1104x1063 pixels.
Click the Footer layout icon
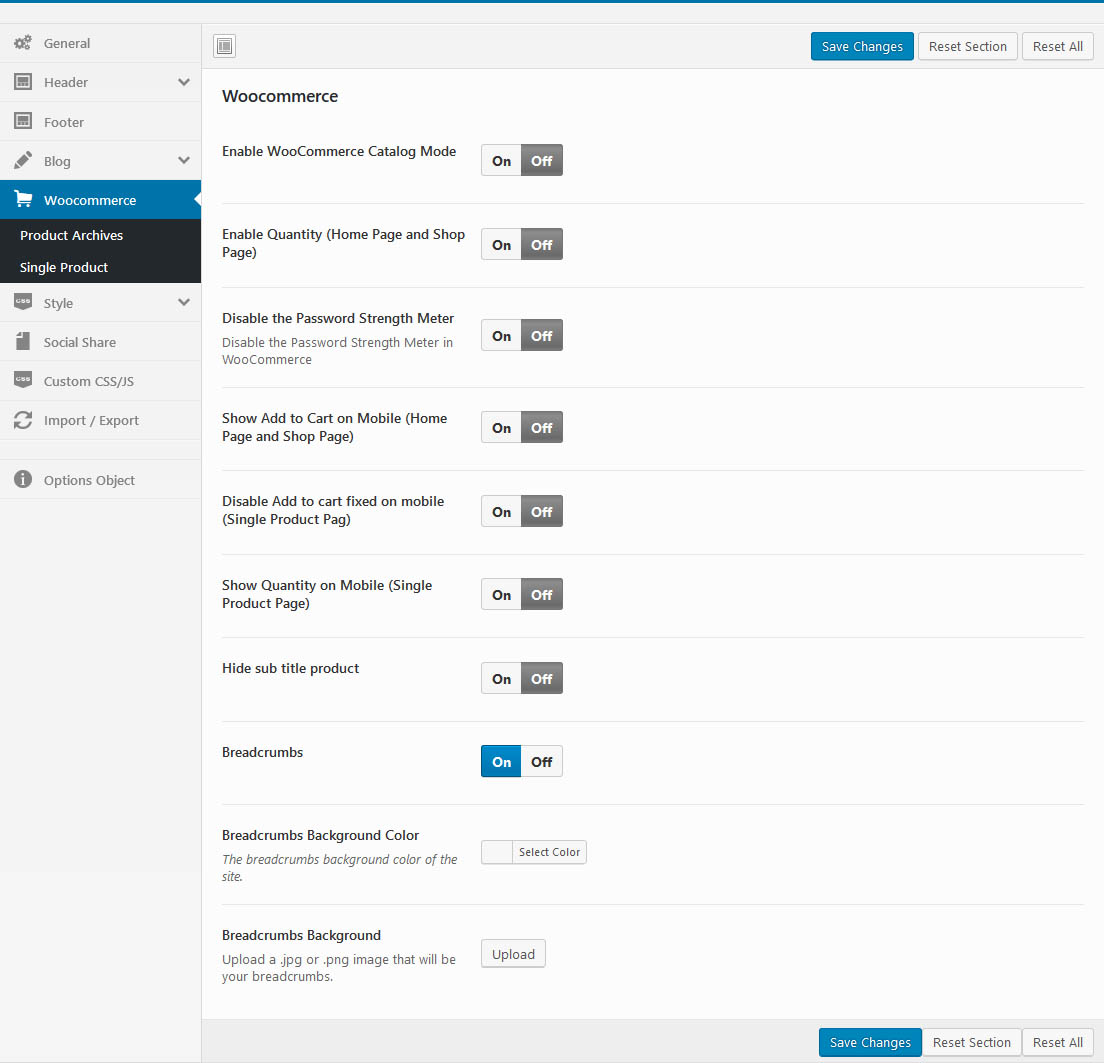[22, 121]
